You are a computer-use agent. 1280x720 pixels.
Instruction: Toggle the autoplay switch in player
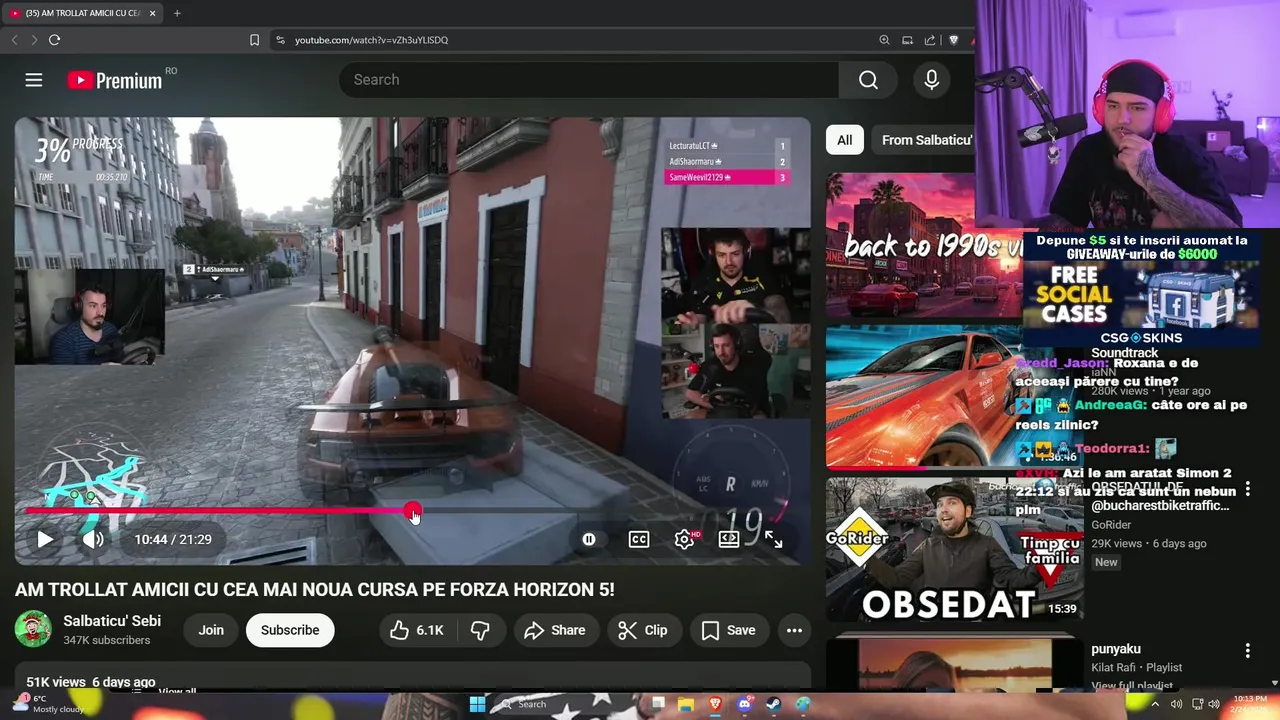coord(589,539)
